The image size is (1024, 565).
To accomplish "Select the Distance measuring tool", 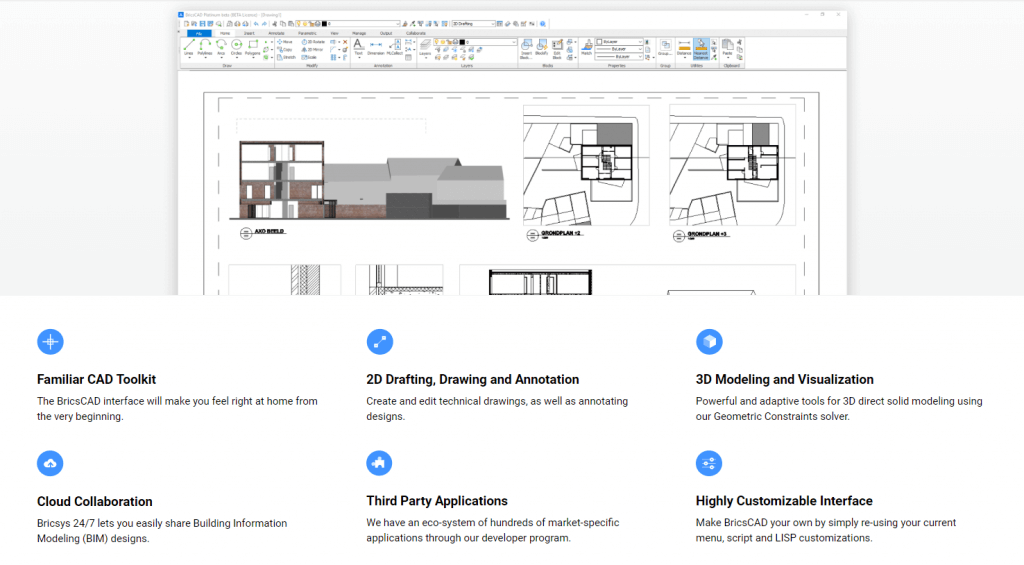I will 684,48.
